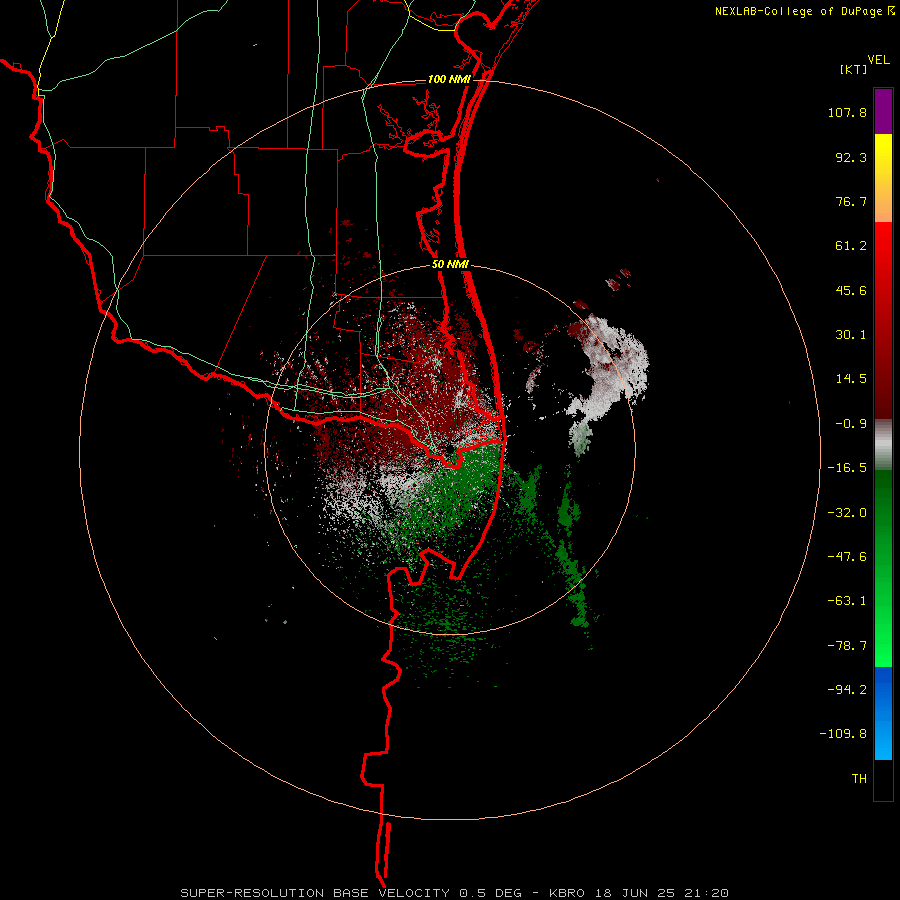The image size is (900, 900).
Task: Click the TH label in the legend
Action: [859, 779]
